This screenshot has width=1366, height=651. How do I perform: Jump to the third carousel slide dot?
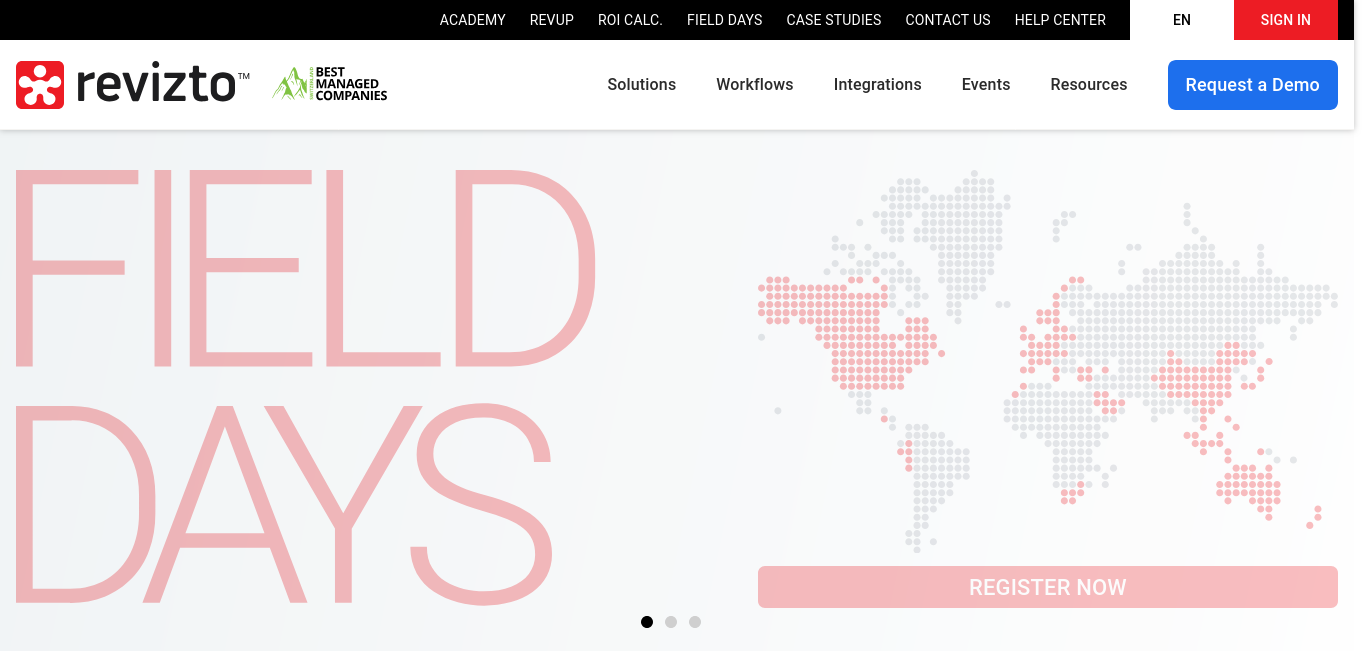point(695,622)
